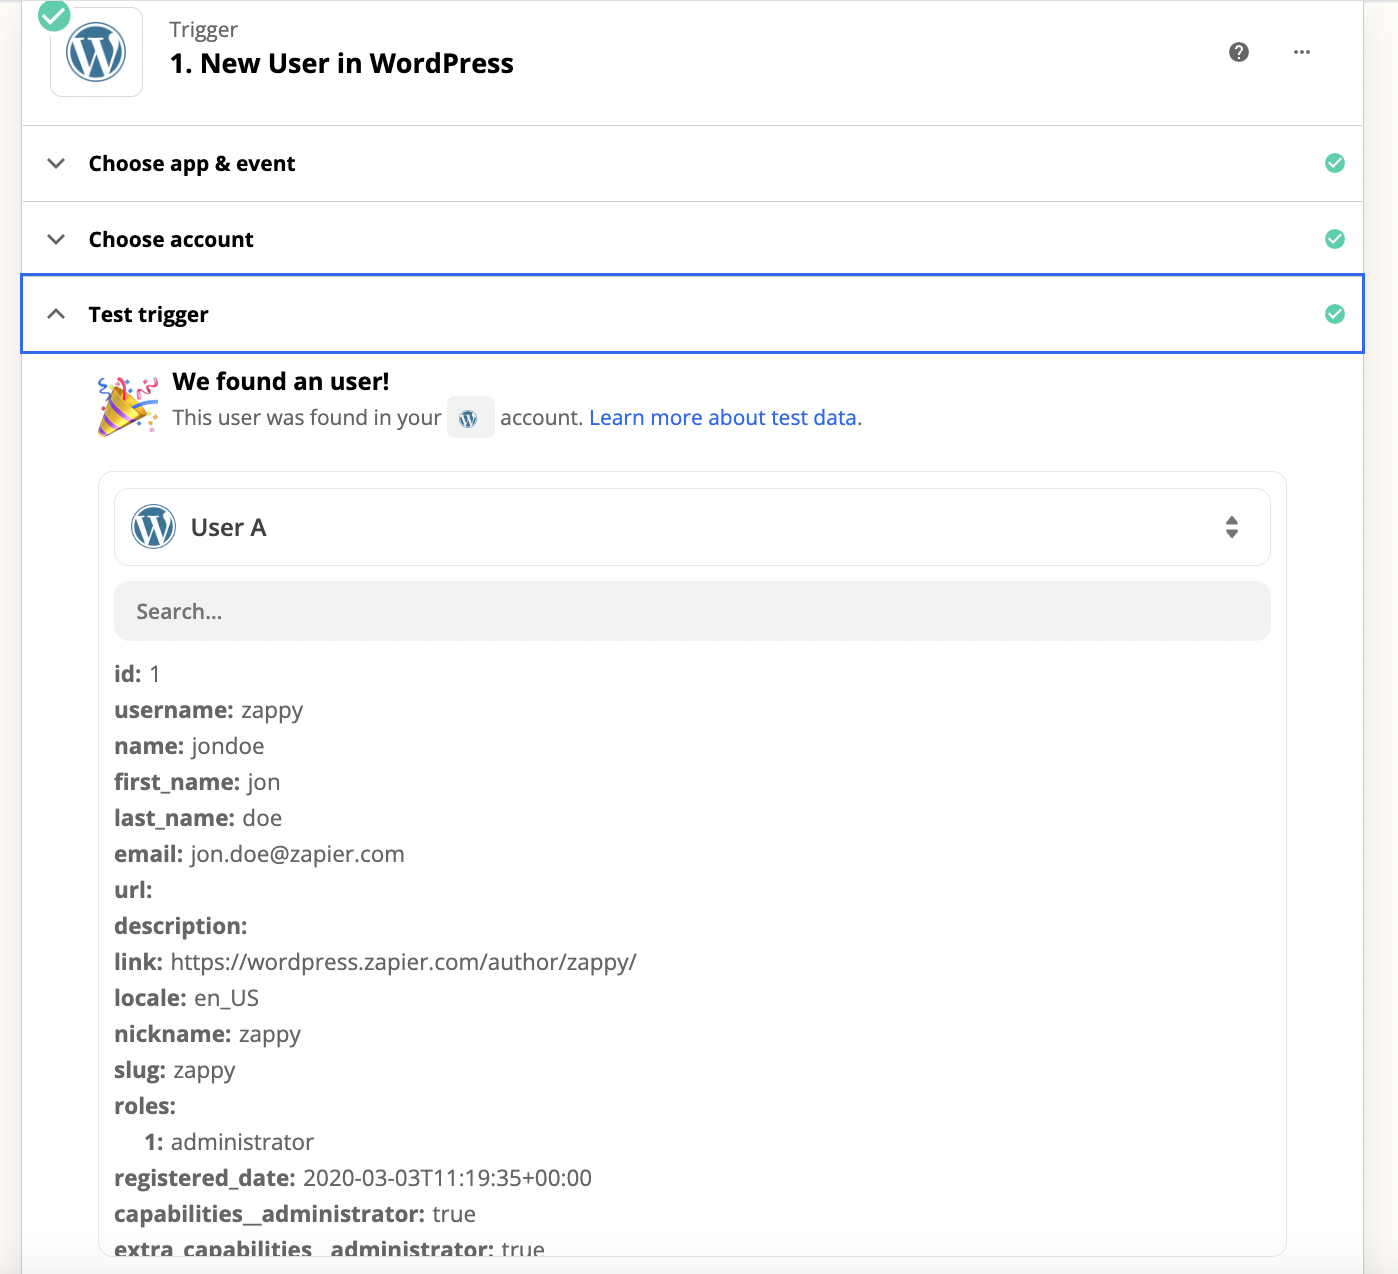Select the locale: en_US row
This screenshot has width=1398, height=1274.
coord(186,998)
